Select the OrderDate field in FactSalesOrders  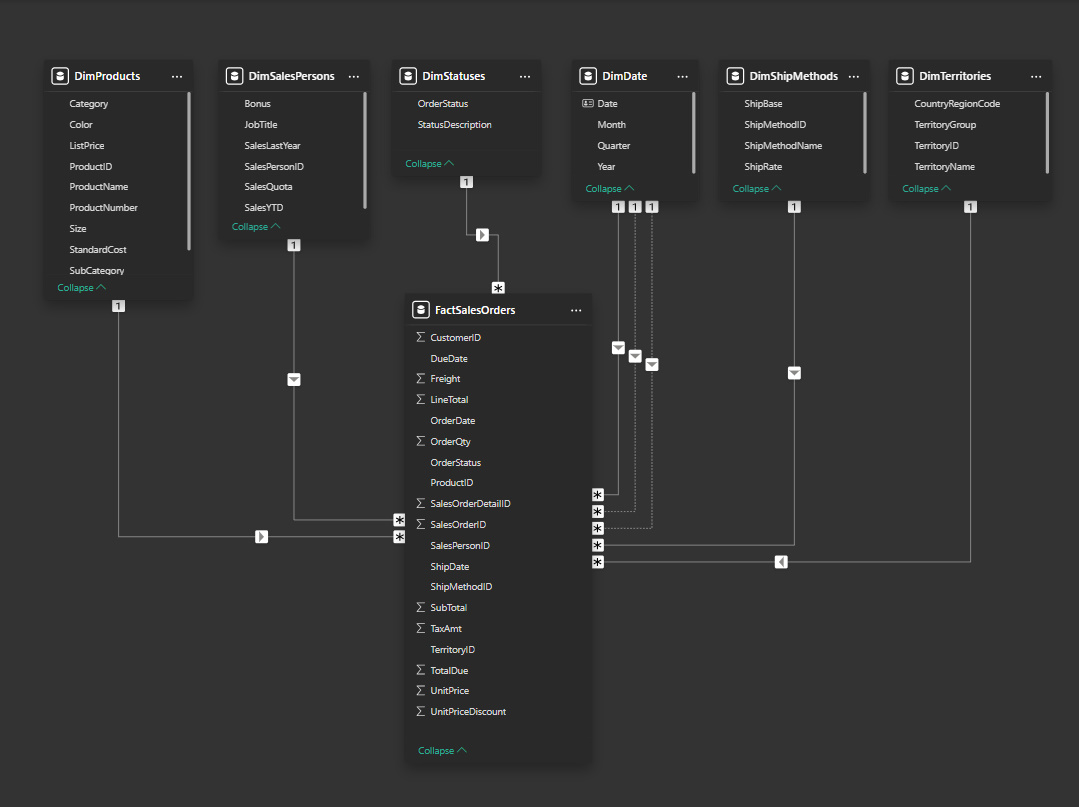click(x=453, y=420)
